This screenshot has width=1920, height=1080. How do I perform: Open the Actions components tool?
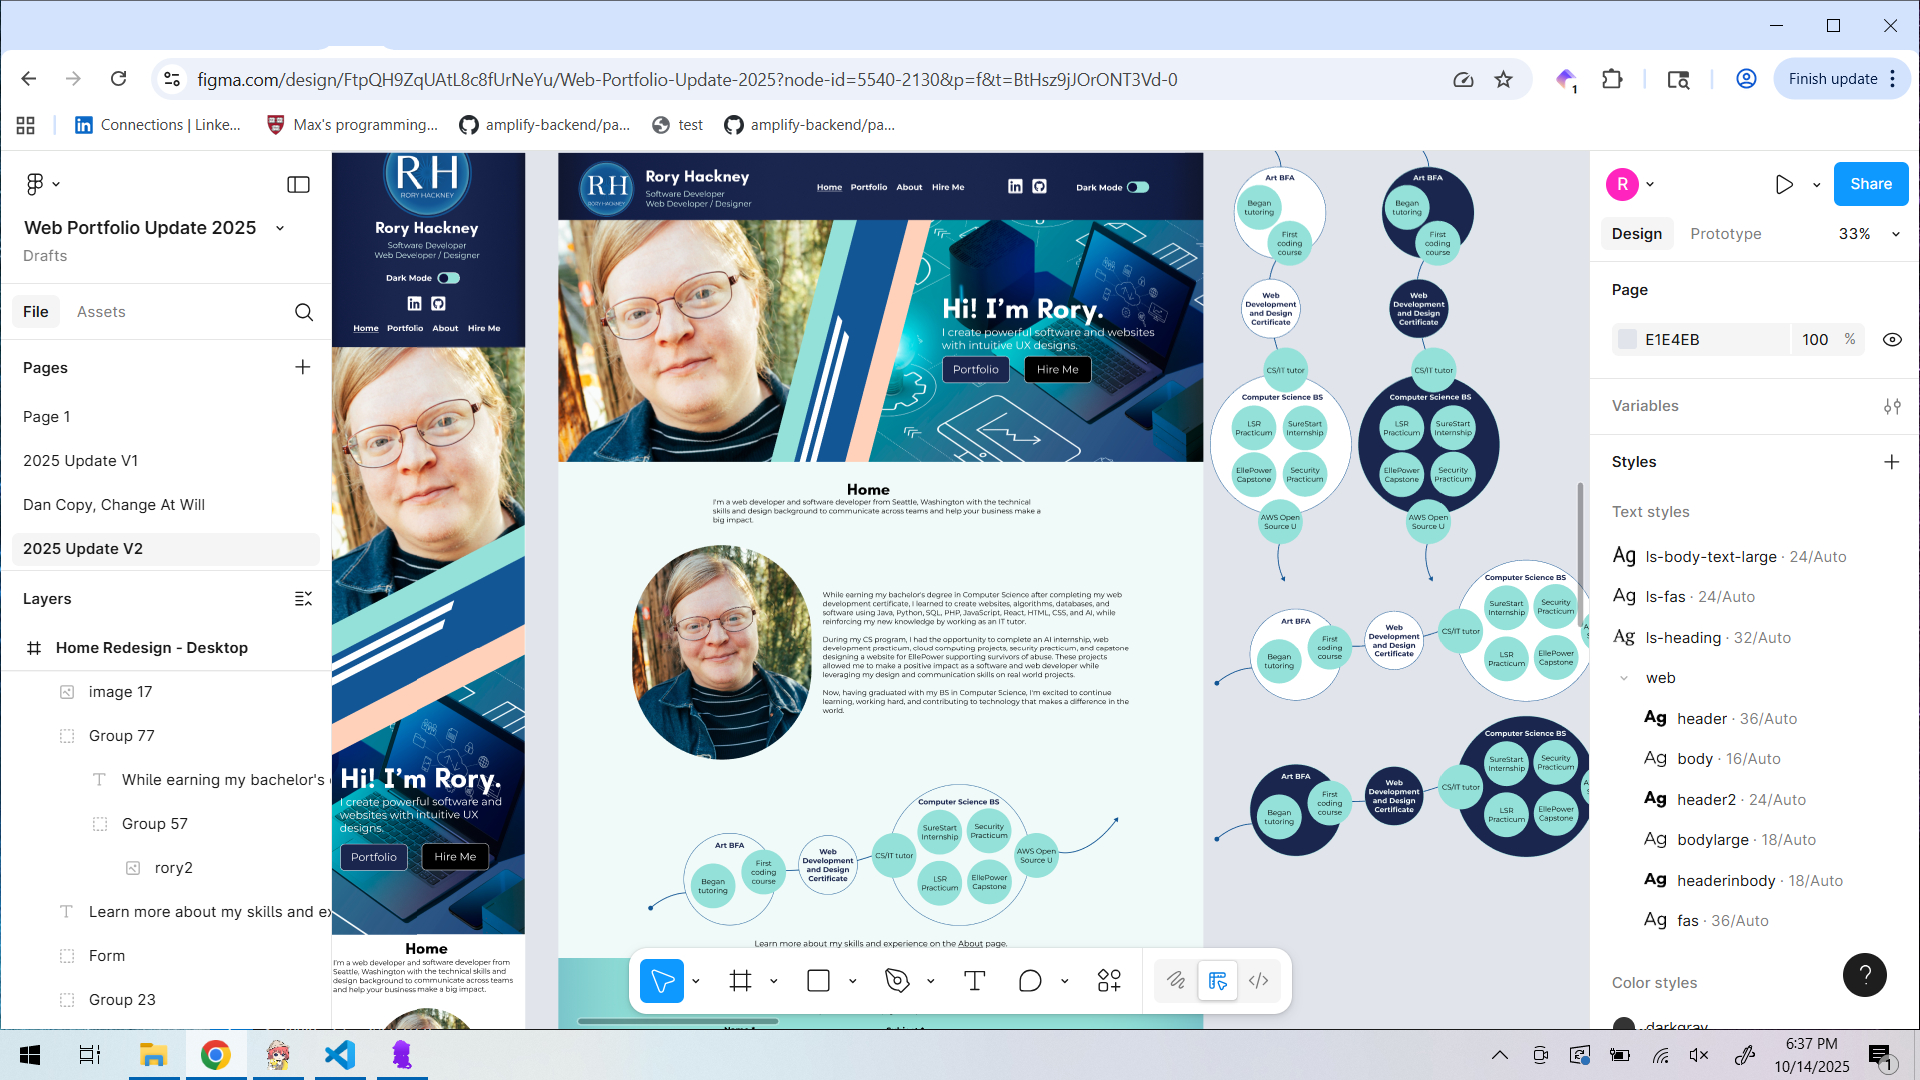click(1109, 981)
